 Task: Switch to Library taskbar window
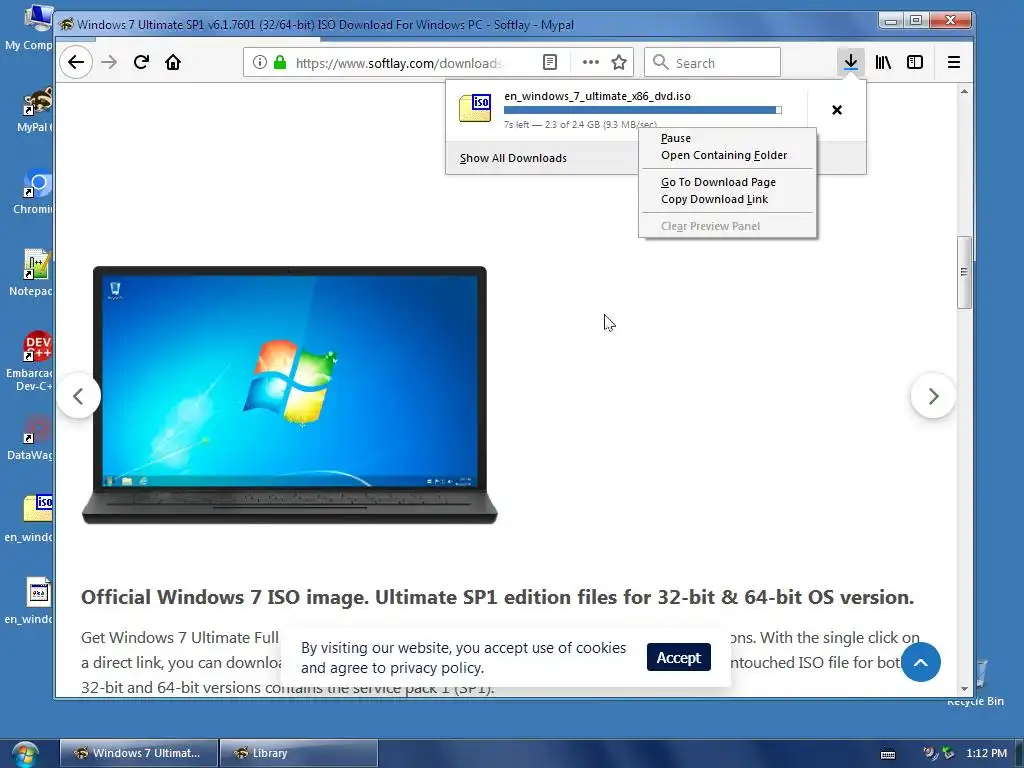point(298,753)
